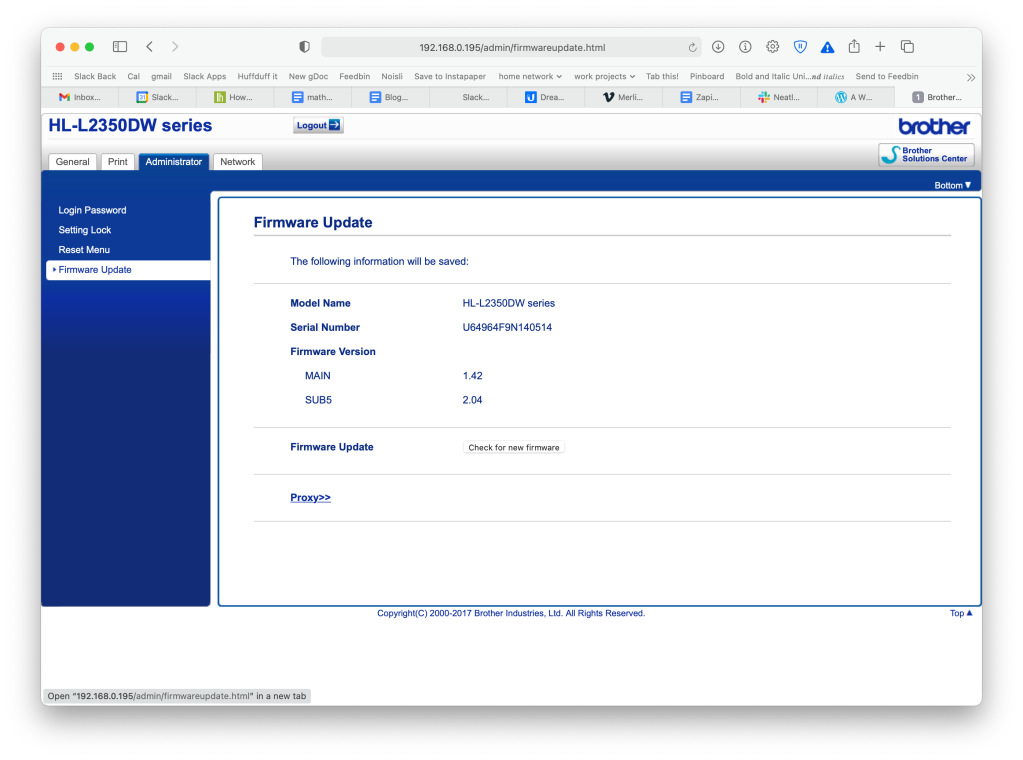Click Check for new firmware button
Image resolution: width=1023 pixels, height=760 pixels.
tap(513, 448)
